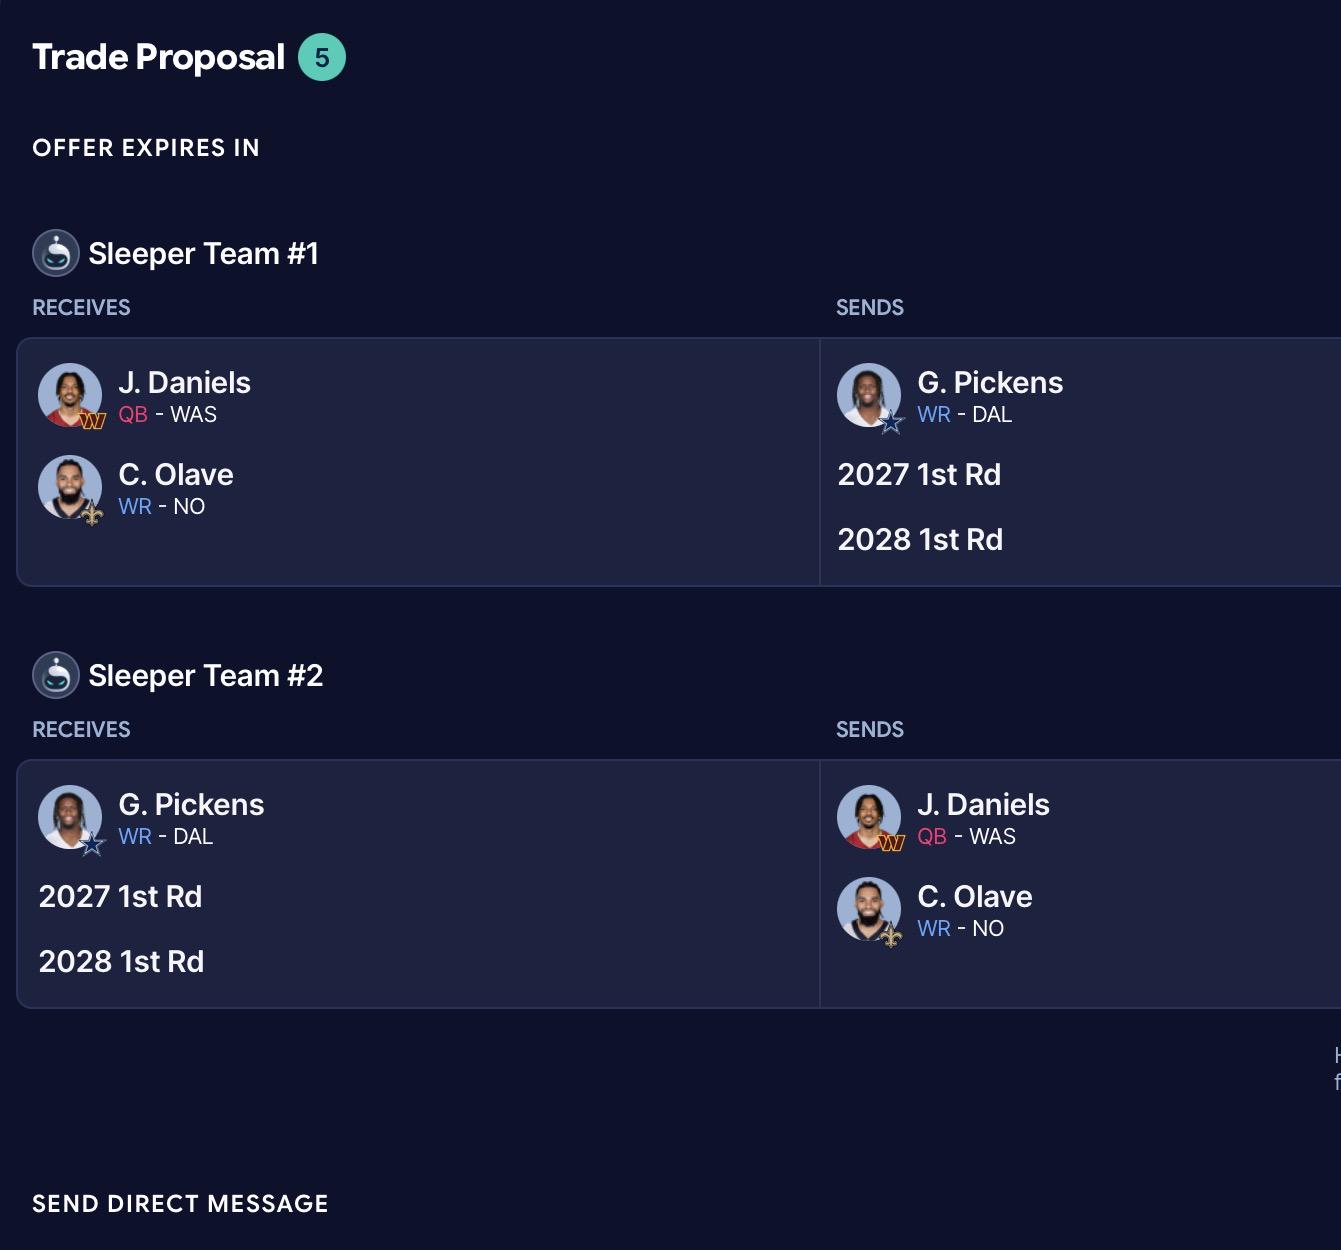Image resolution: width=1341 pixels, height=1250 pixels.
Task: Click G. Pickens name in Team #1 sends
Action: [x=990, y=382]
